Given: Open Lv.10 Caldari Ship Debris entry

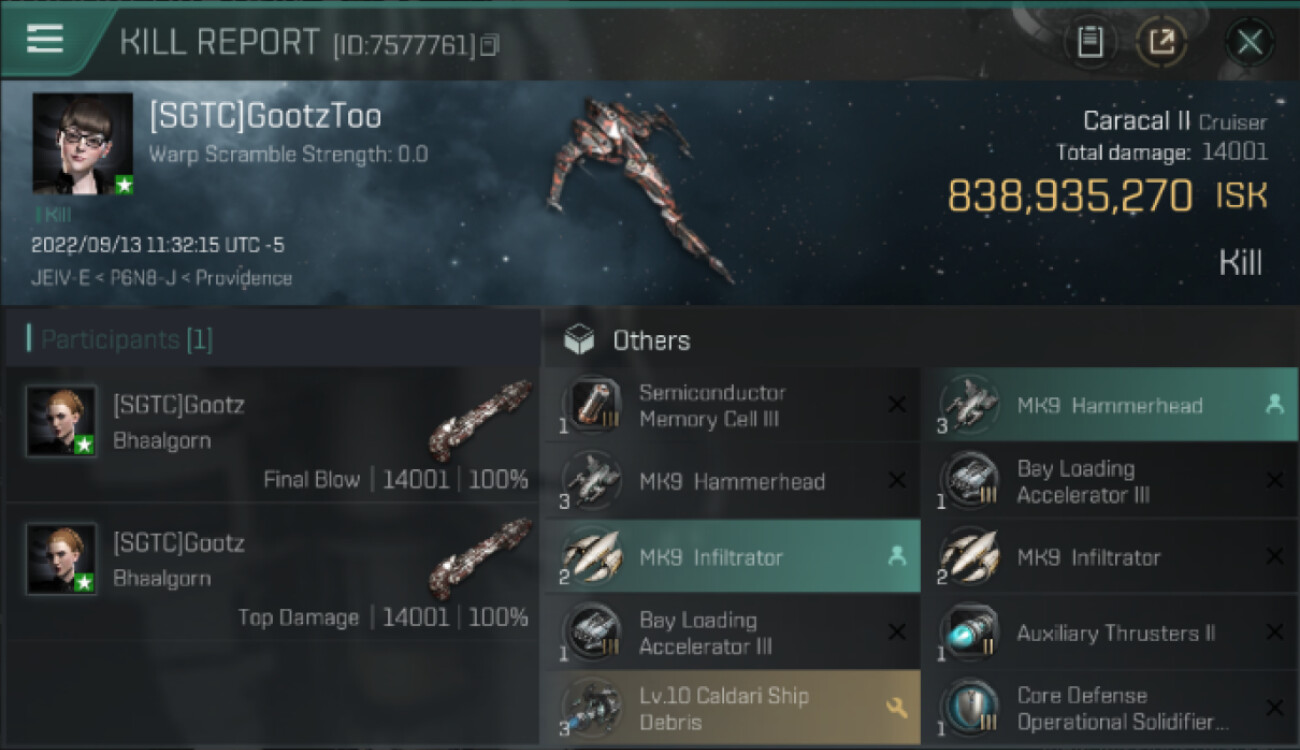Looking at the screenshot, I should click(x=731, y=708).
